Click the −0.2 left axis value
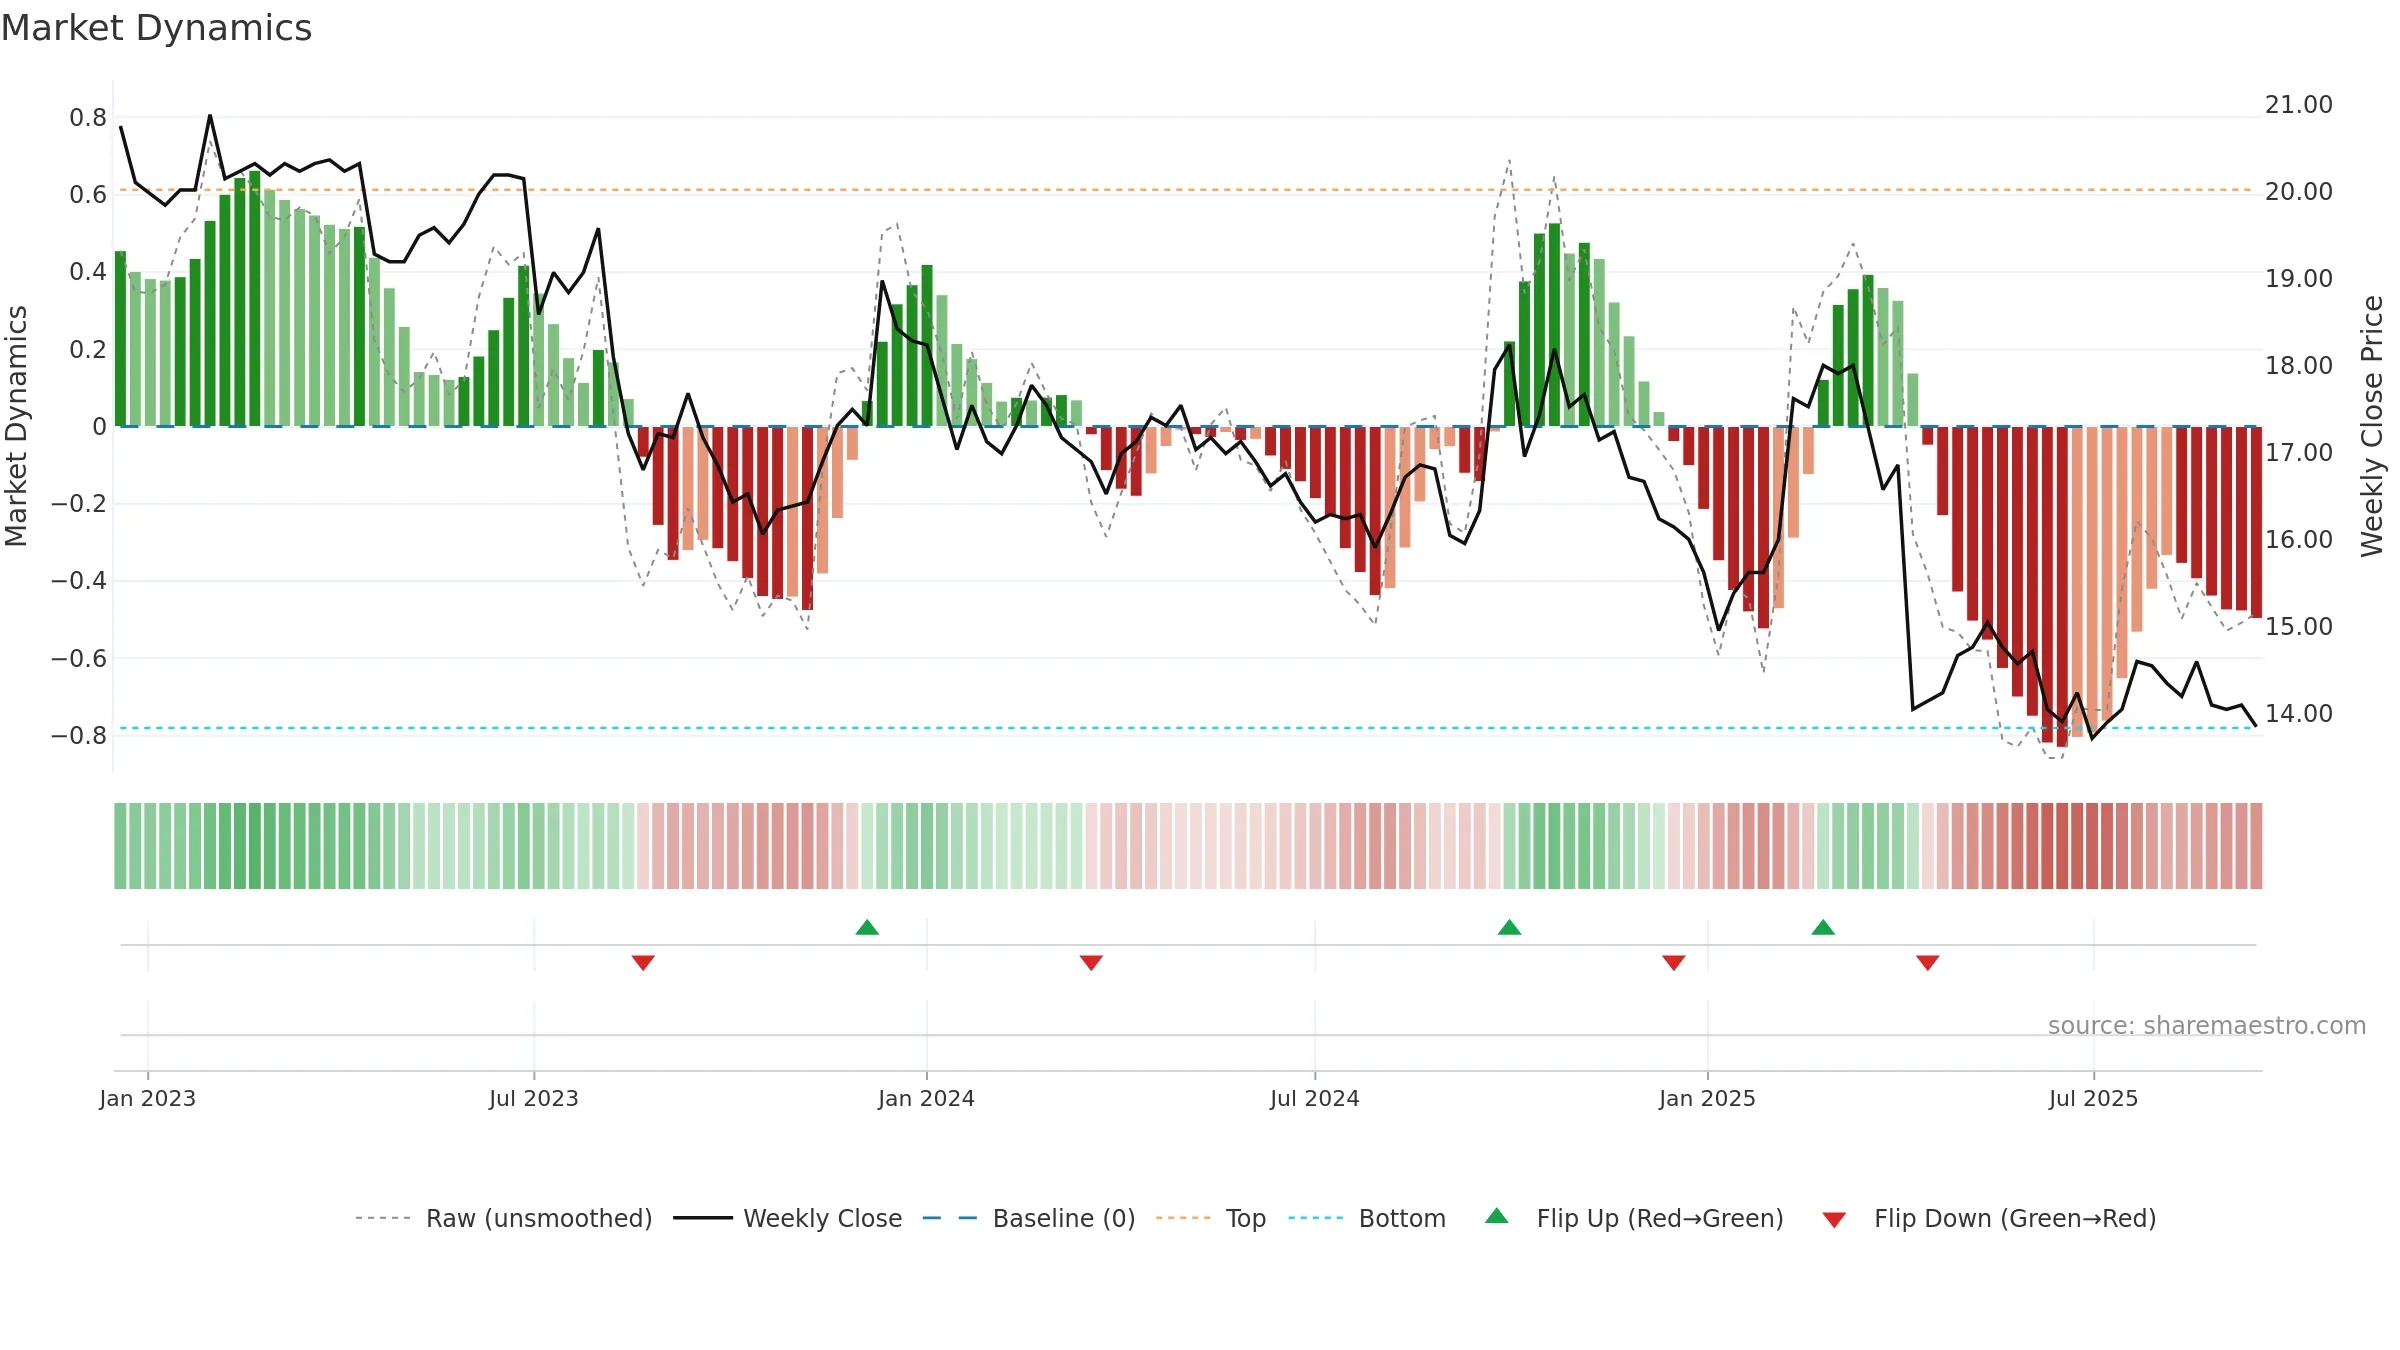Image resolution: width=2400 pixels, height=1350 pixels. (x=79, y=503)
